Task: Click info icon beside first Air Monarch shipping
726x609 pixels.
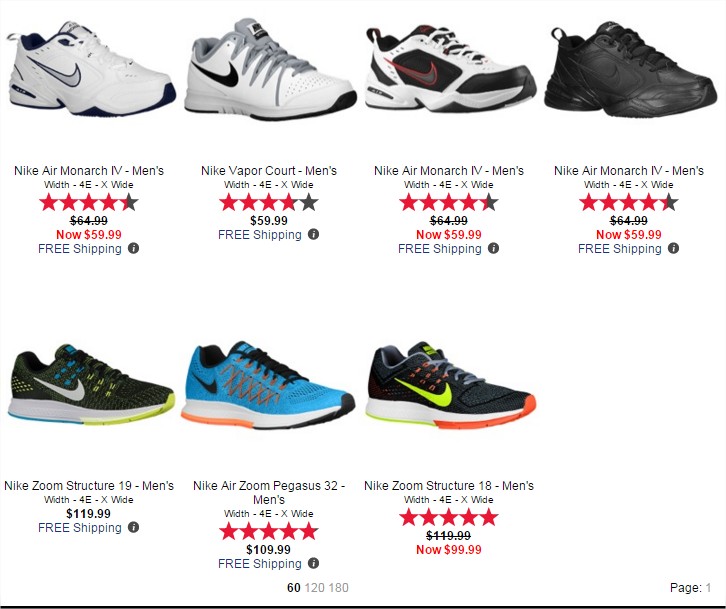Action: (x=133, y=248)
